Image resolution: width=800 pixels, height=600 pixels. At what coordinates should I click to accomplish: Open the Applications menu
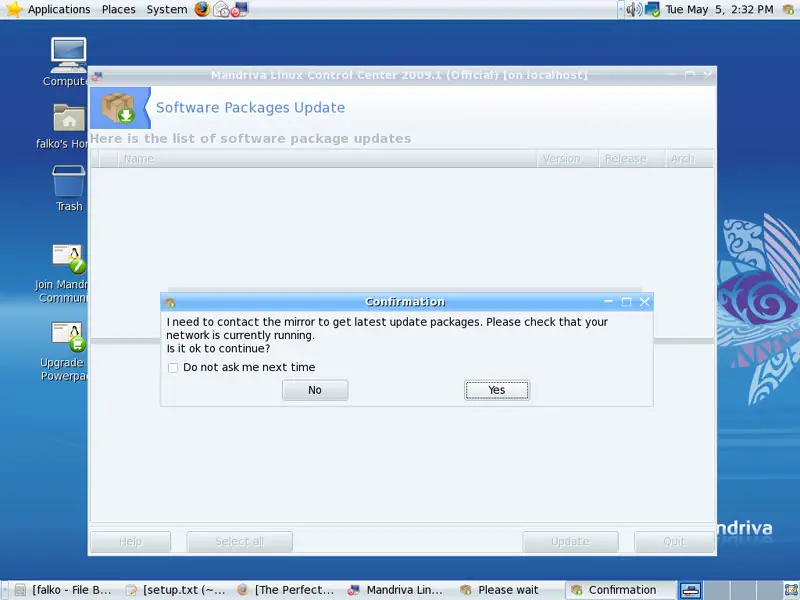(x=59, y=9)
